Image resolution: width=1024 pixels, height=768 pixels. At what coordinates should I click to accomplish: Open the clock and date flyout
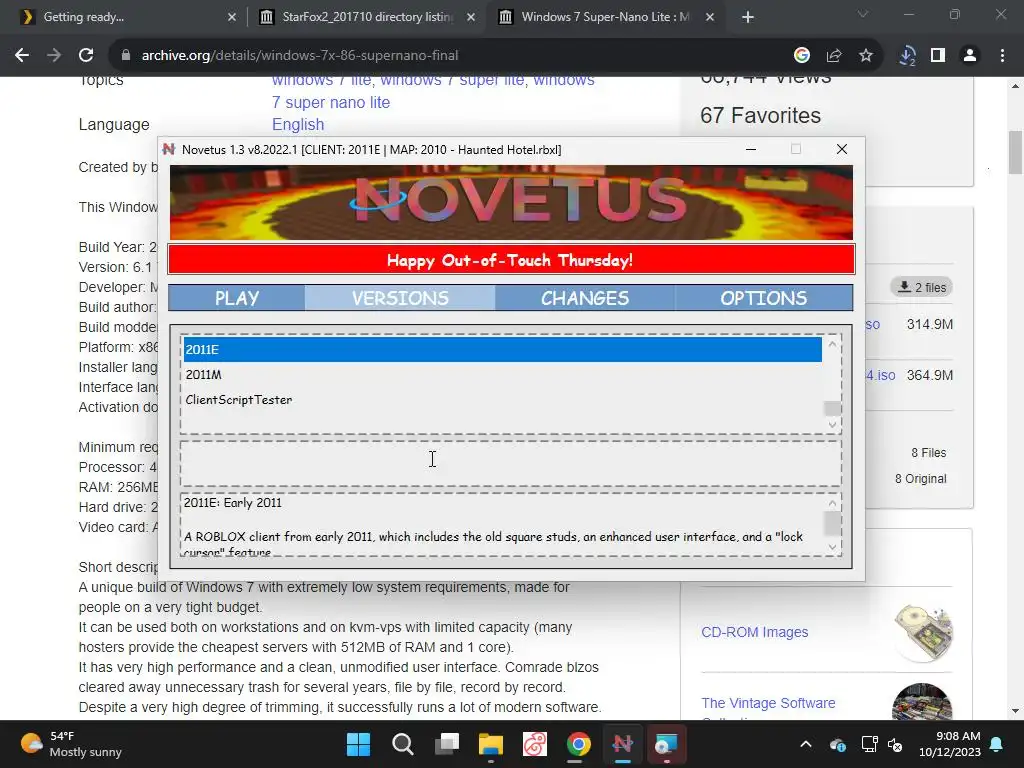(x=950, y=744)
